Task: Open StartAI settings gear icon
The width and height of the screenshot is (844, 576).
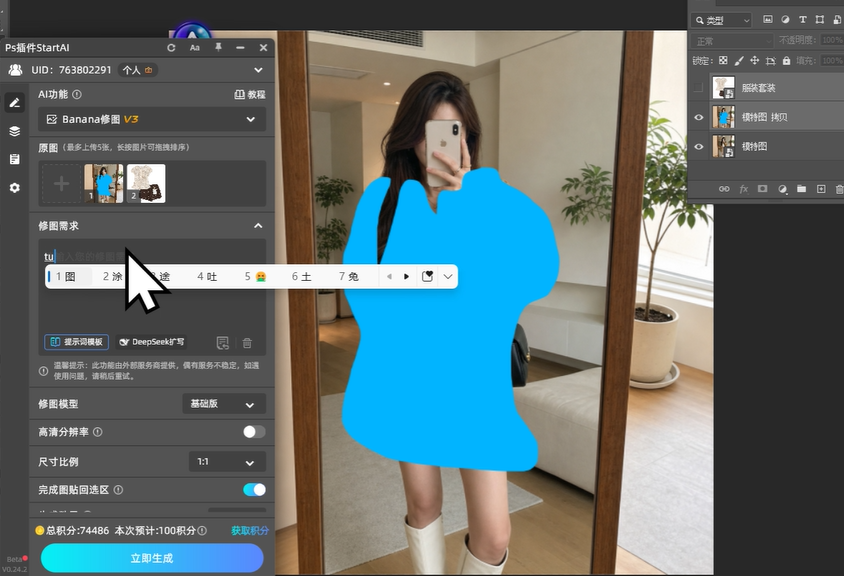Action: pyautogui.click(x=15, y=187)
